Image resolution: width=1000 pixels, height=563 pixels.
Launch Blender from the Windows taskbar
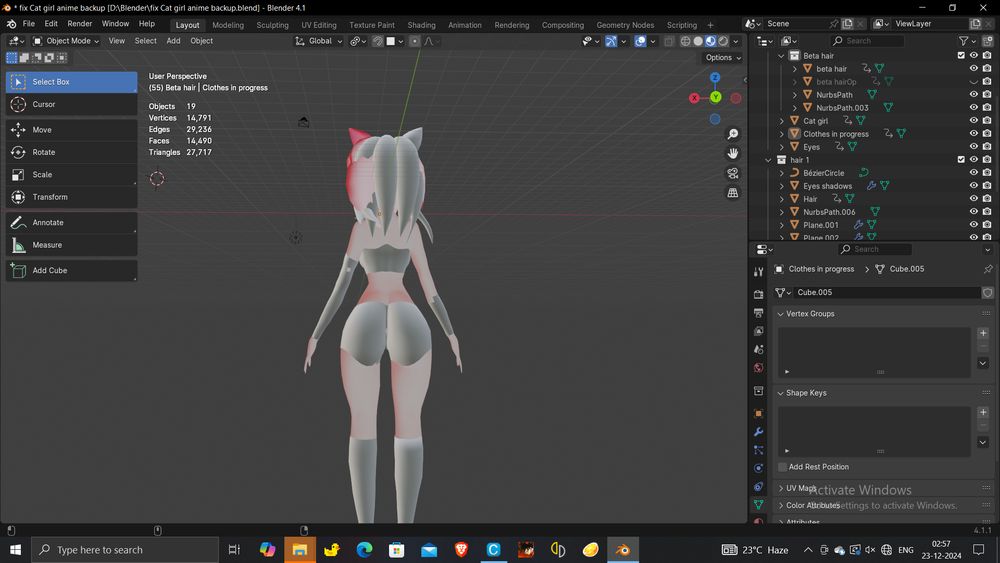[x=623, y=550]
